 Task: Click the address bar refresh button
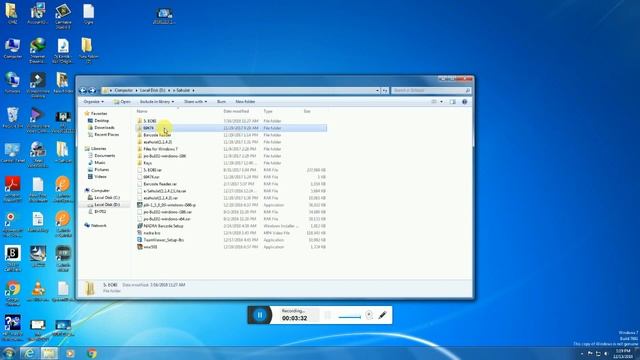coord(385,90)
